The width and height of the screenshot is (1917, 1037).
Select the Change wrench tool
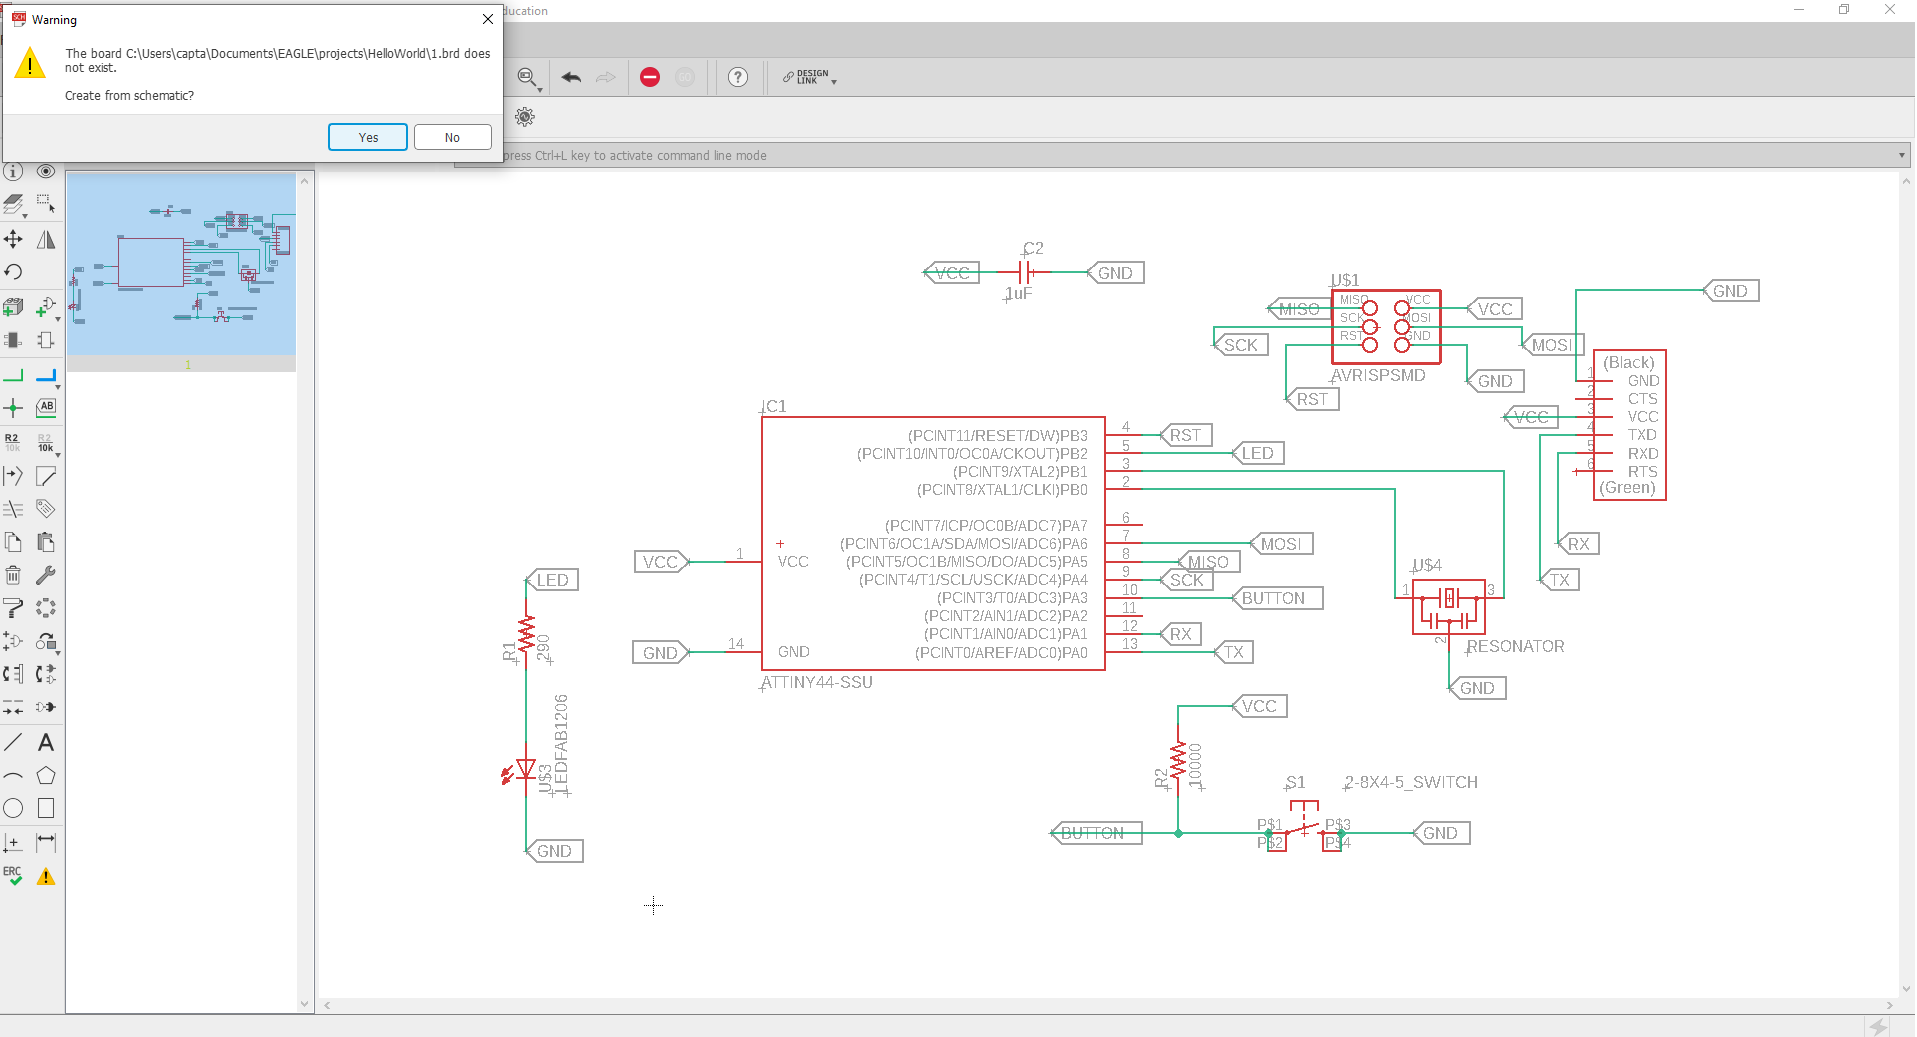pos(46,575)
